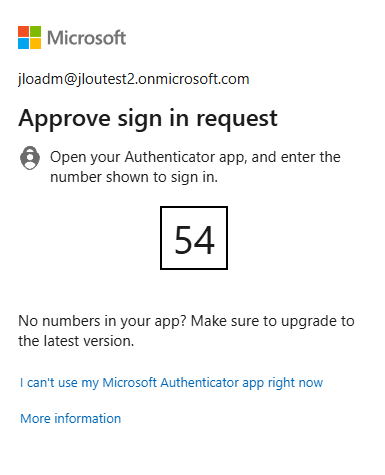
Task: Click the Microsoft four-square logo
Action: 30,38
